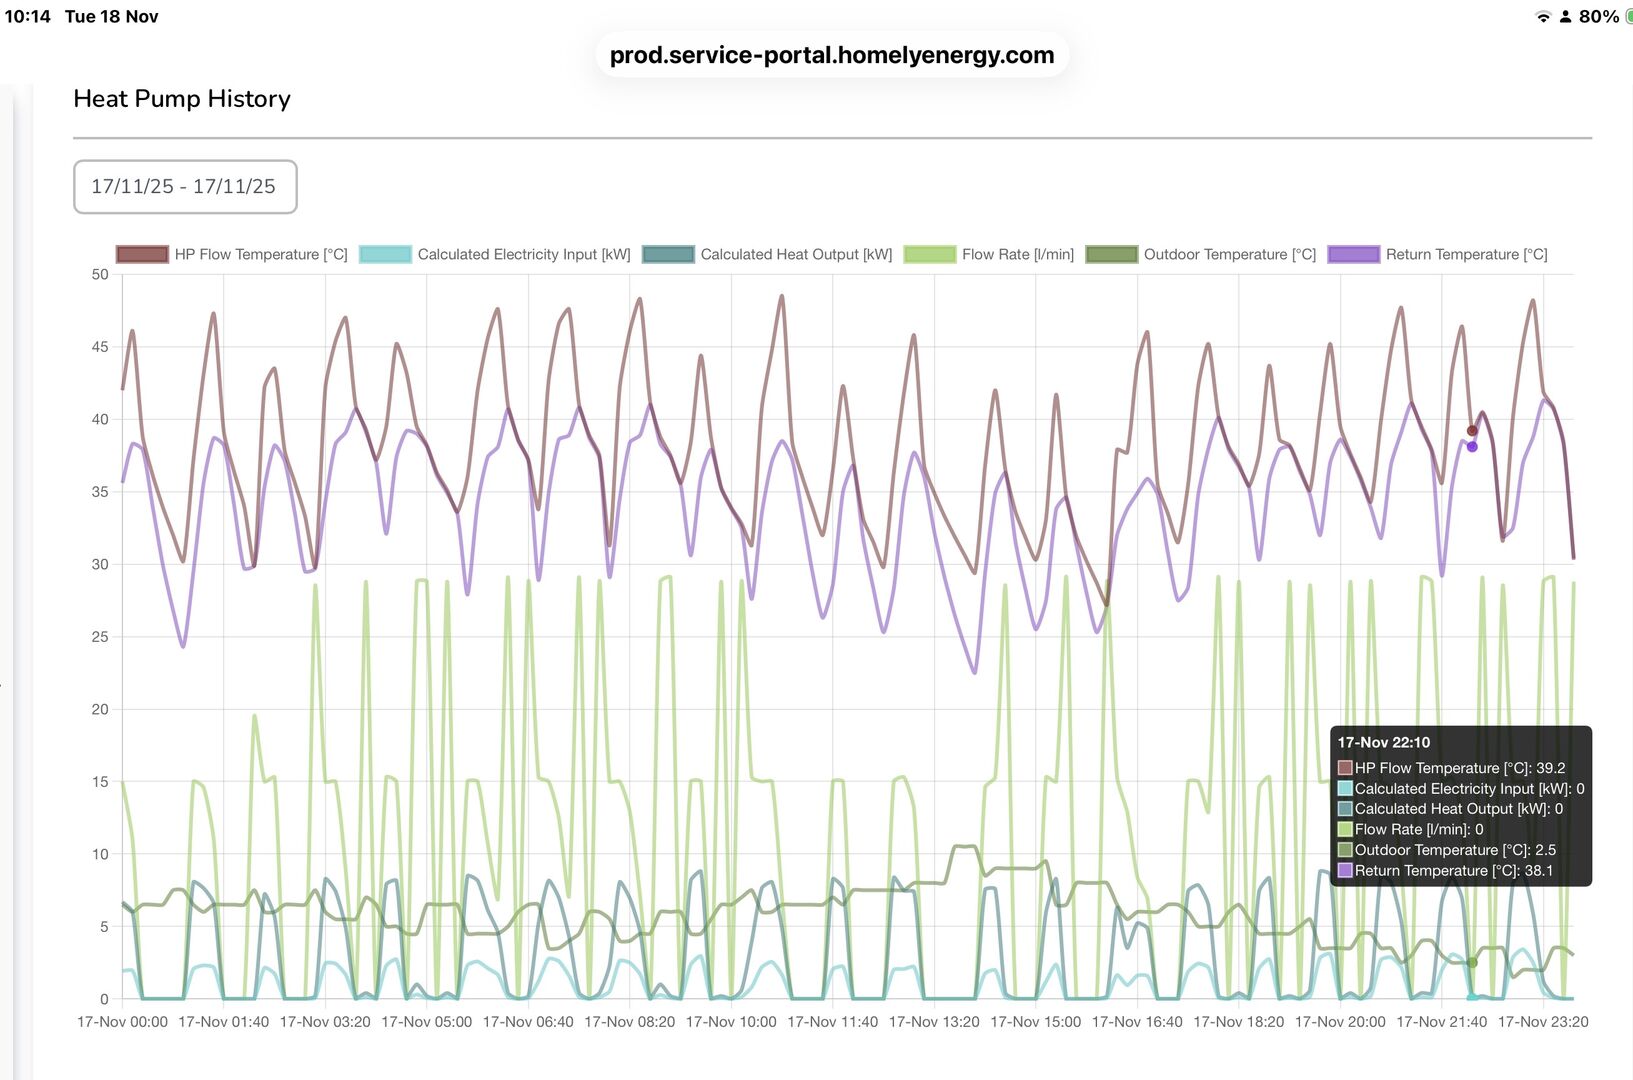Click the tooltip title 17-Nov 22:10
This screenshot has height=1080, width=1633.
tap(1383, 742)
